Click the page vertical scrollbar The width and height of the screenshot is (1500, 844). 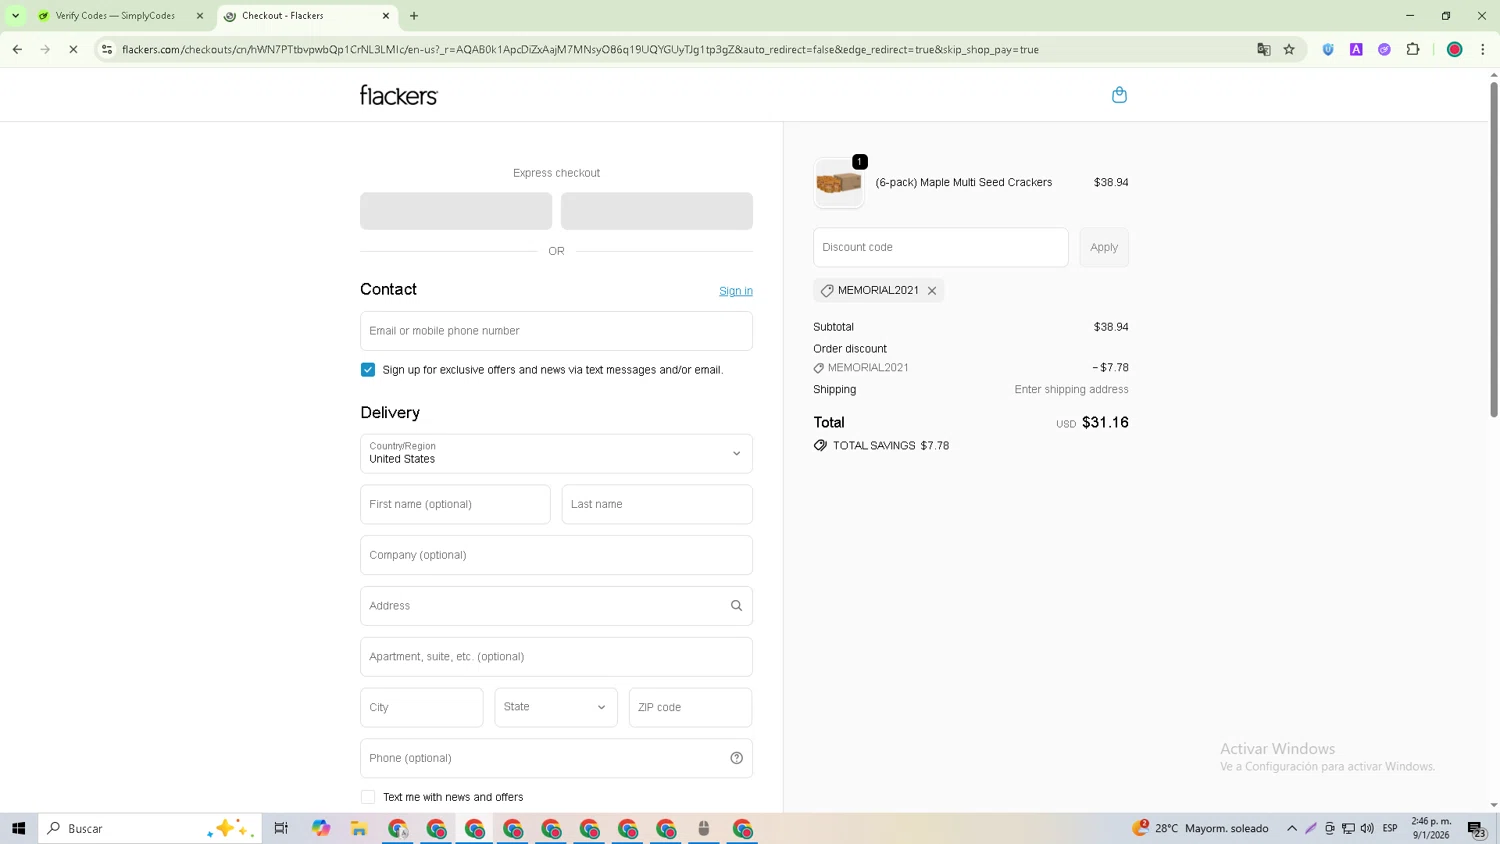coord(1494,250)
